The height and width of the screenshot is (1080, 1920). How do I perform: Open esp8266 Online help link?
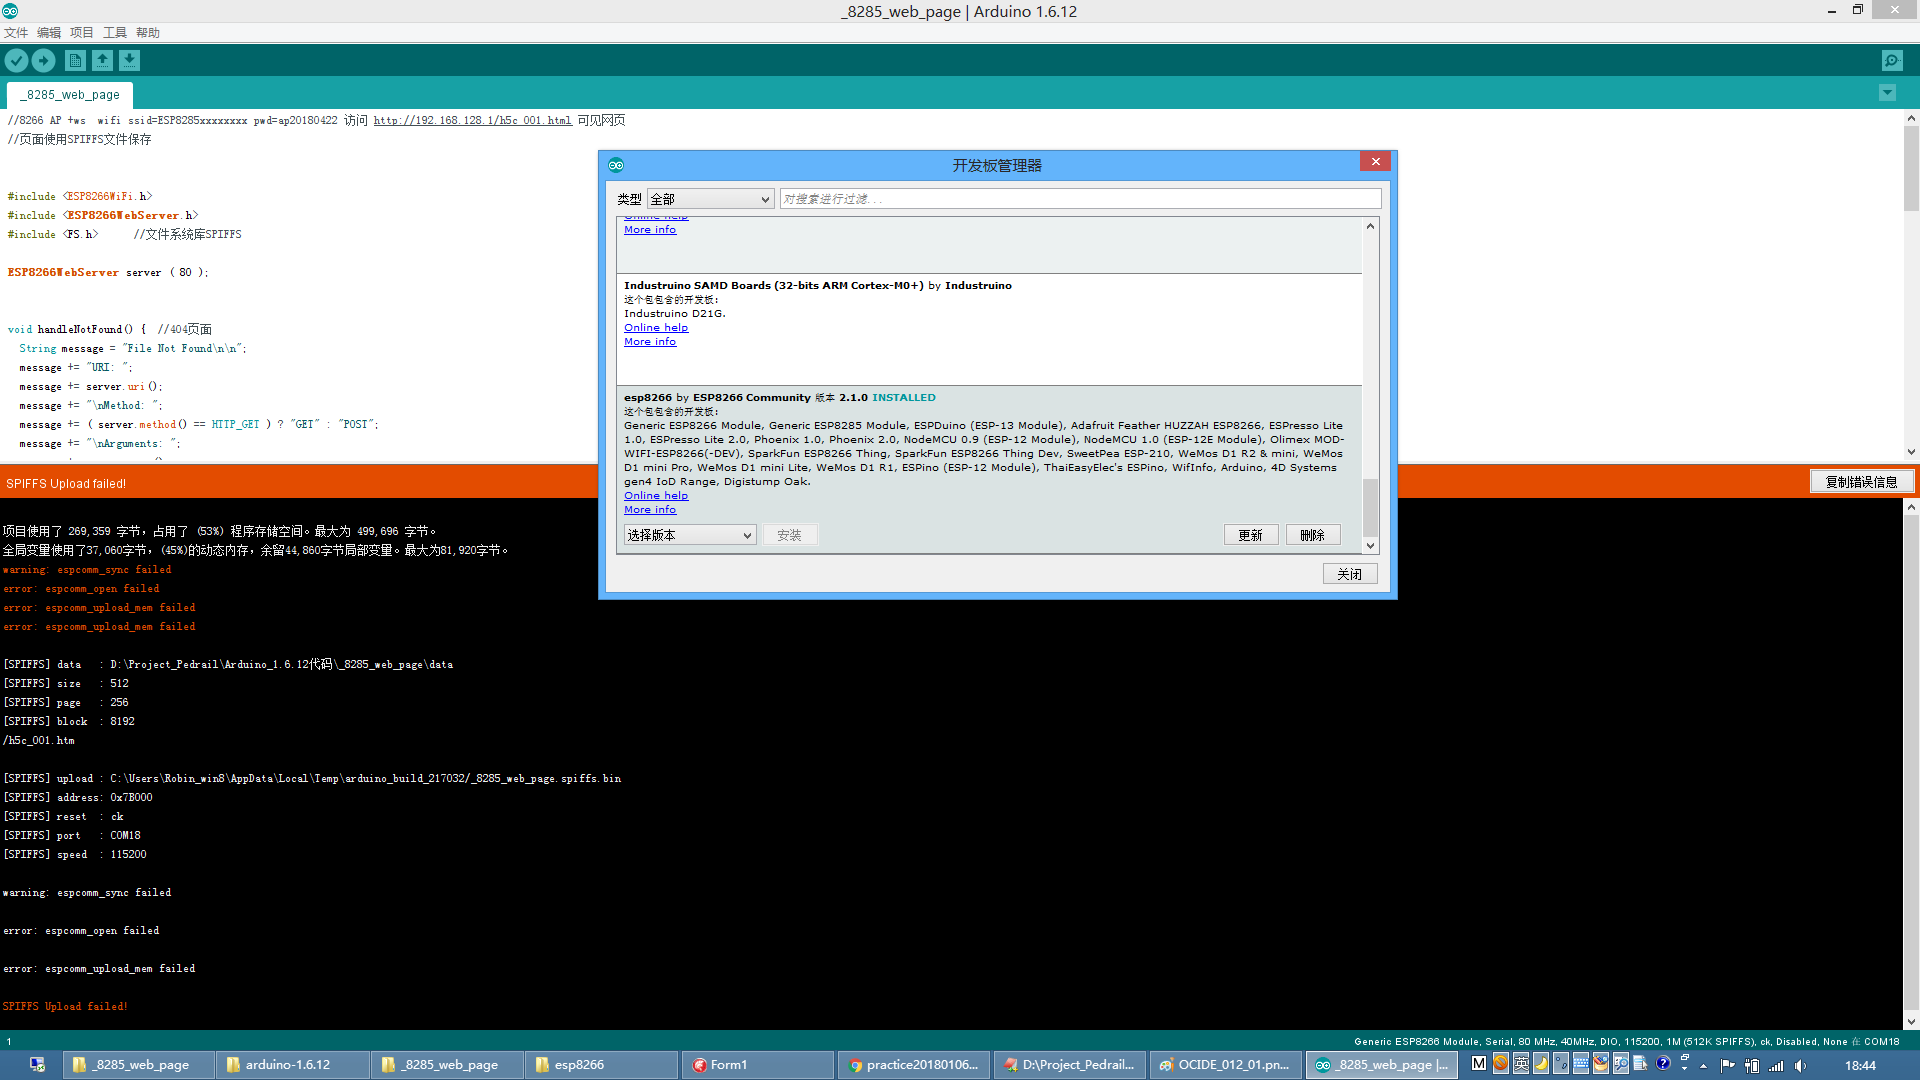click(x=656, y=496)
